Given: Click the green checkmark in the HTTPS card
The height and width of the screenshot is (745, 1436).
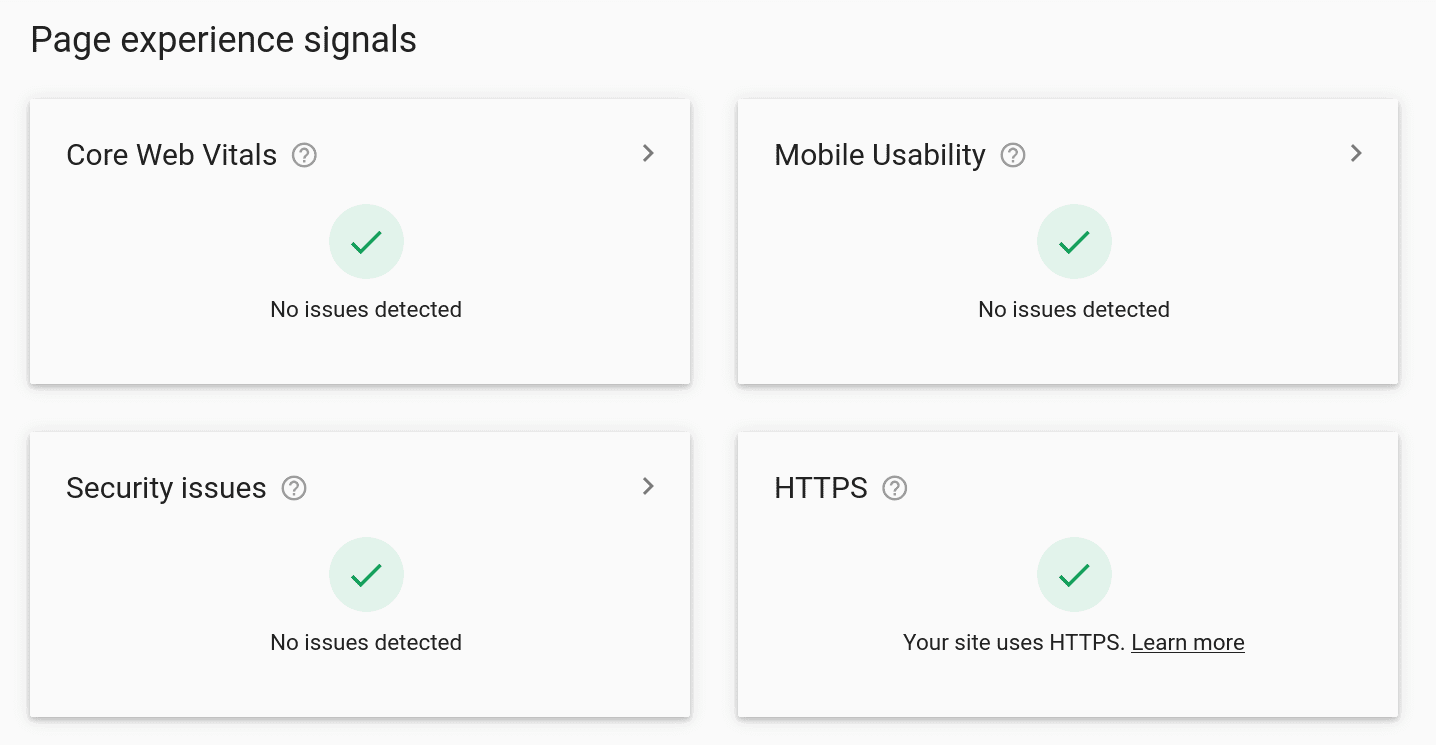Looking at the screenshot, I should [1074, 574].
